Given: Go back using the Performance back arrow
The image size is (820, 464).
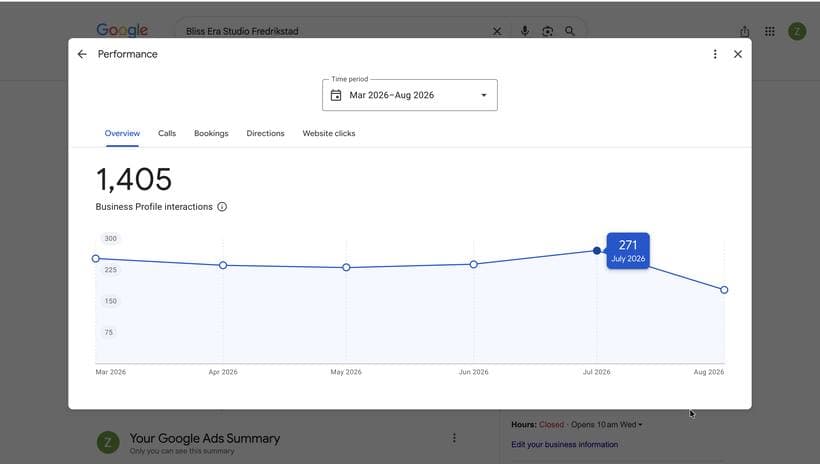Looking at the screenshot, I should pyautogui.click(x=82, y=54).
